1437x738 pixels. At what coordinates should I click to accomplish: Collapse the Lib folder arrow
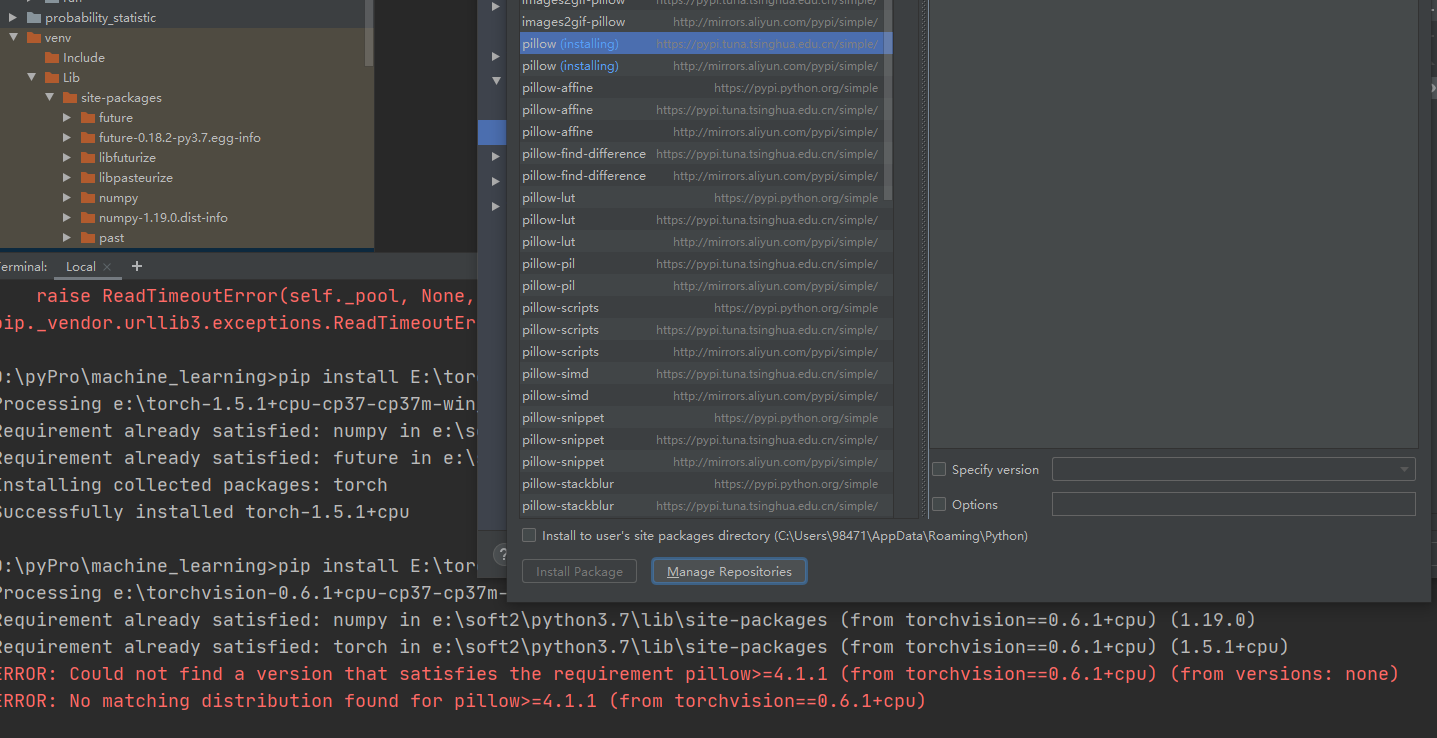pyautogui.click(x=31, y=78)
